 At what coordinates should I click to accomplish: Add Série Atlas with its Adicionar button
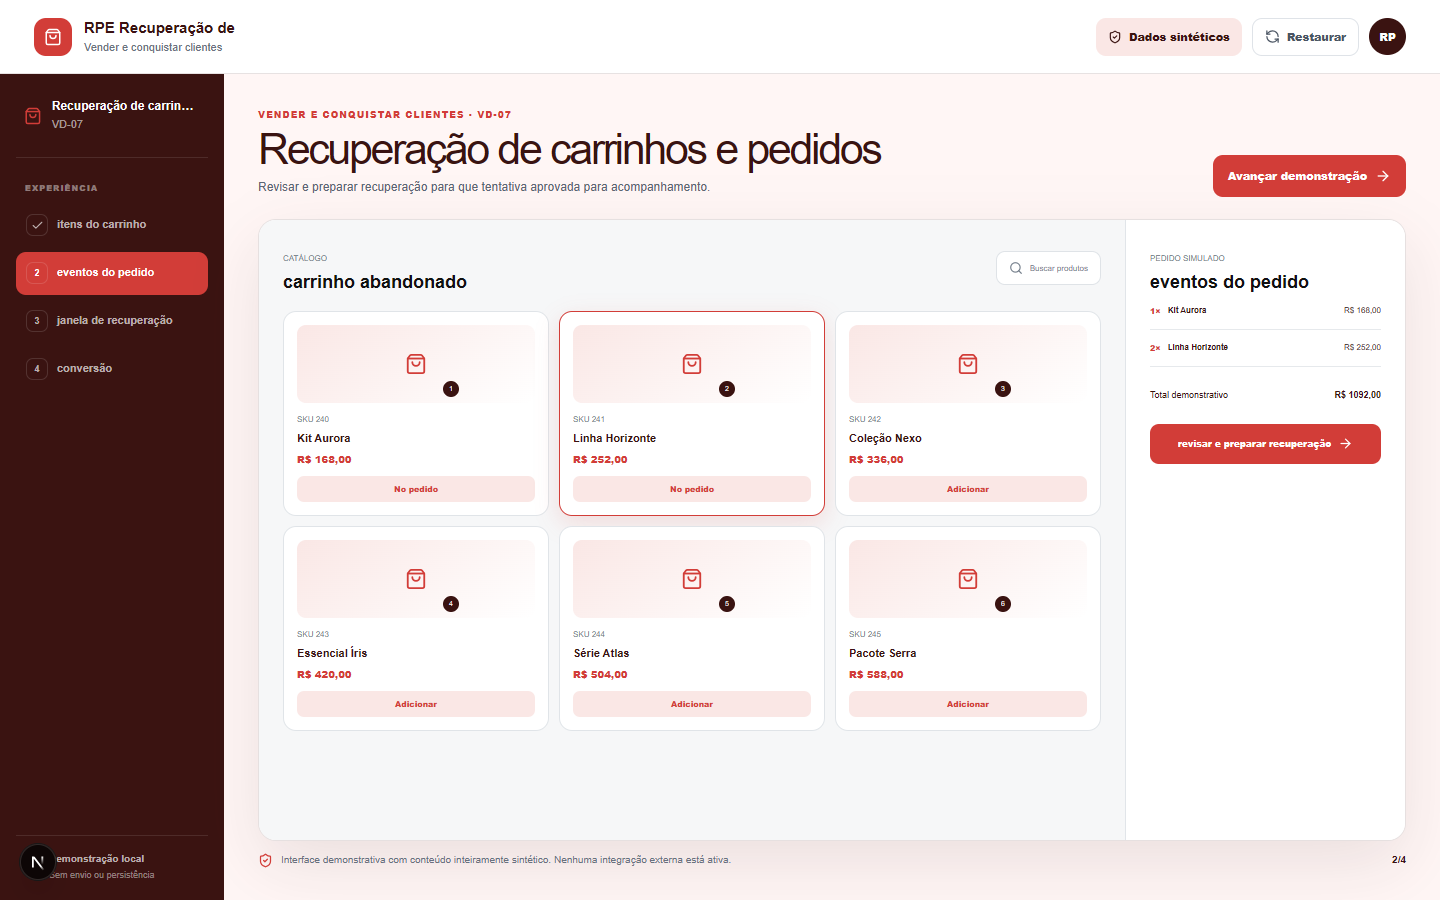coord(692,704)
